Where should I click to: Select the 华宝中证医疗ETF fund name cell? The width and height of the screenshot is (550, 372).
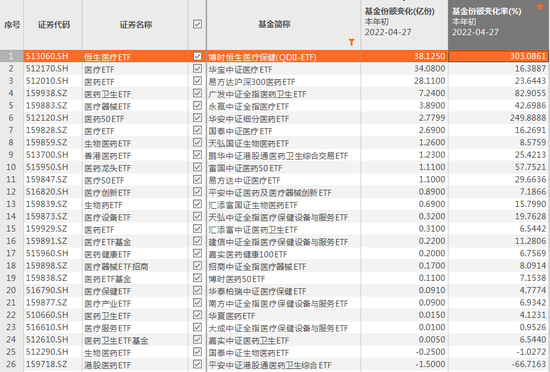[283, 69]
